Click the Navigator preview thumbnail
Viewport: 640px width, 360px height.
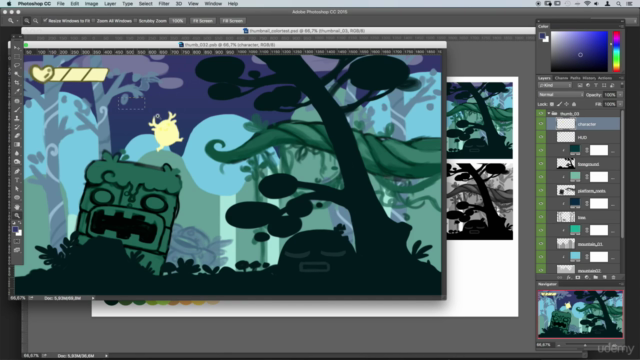[x=580, y=315]
